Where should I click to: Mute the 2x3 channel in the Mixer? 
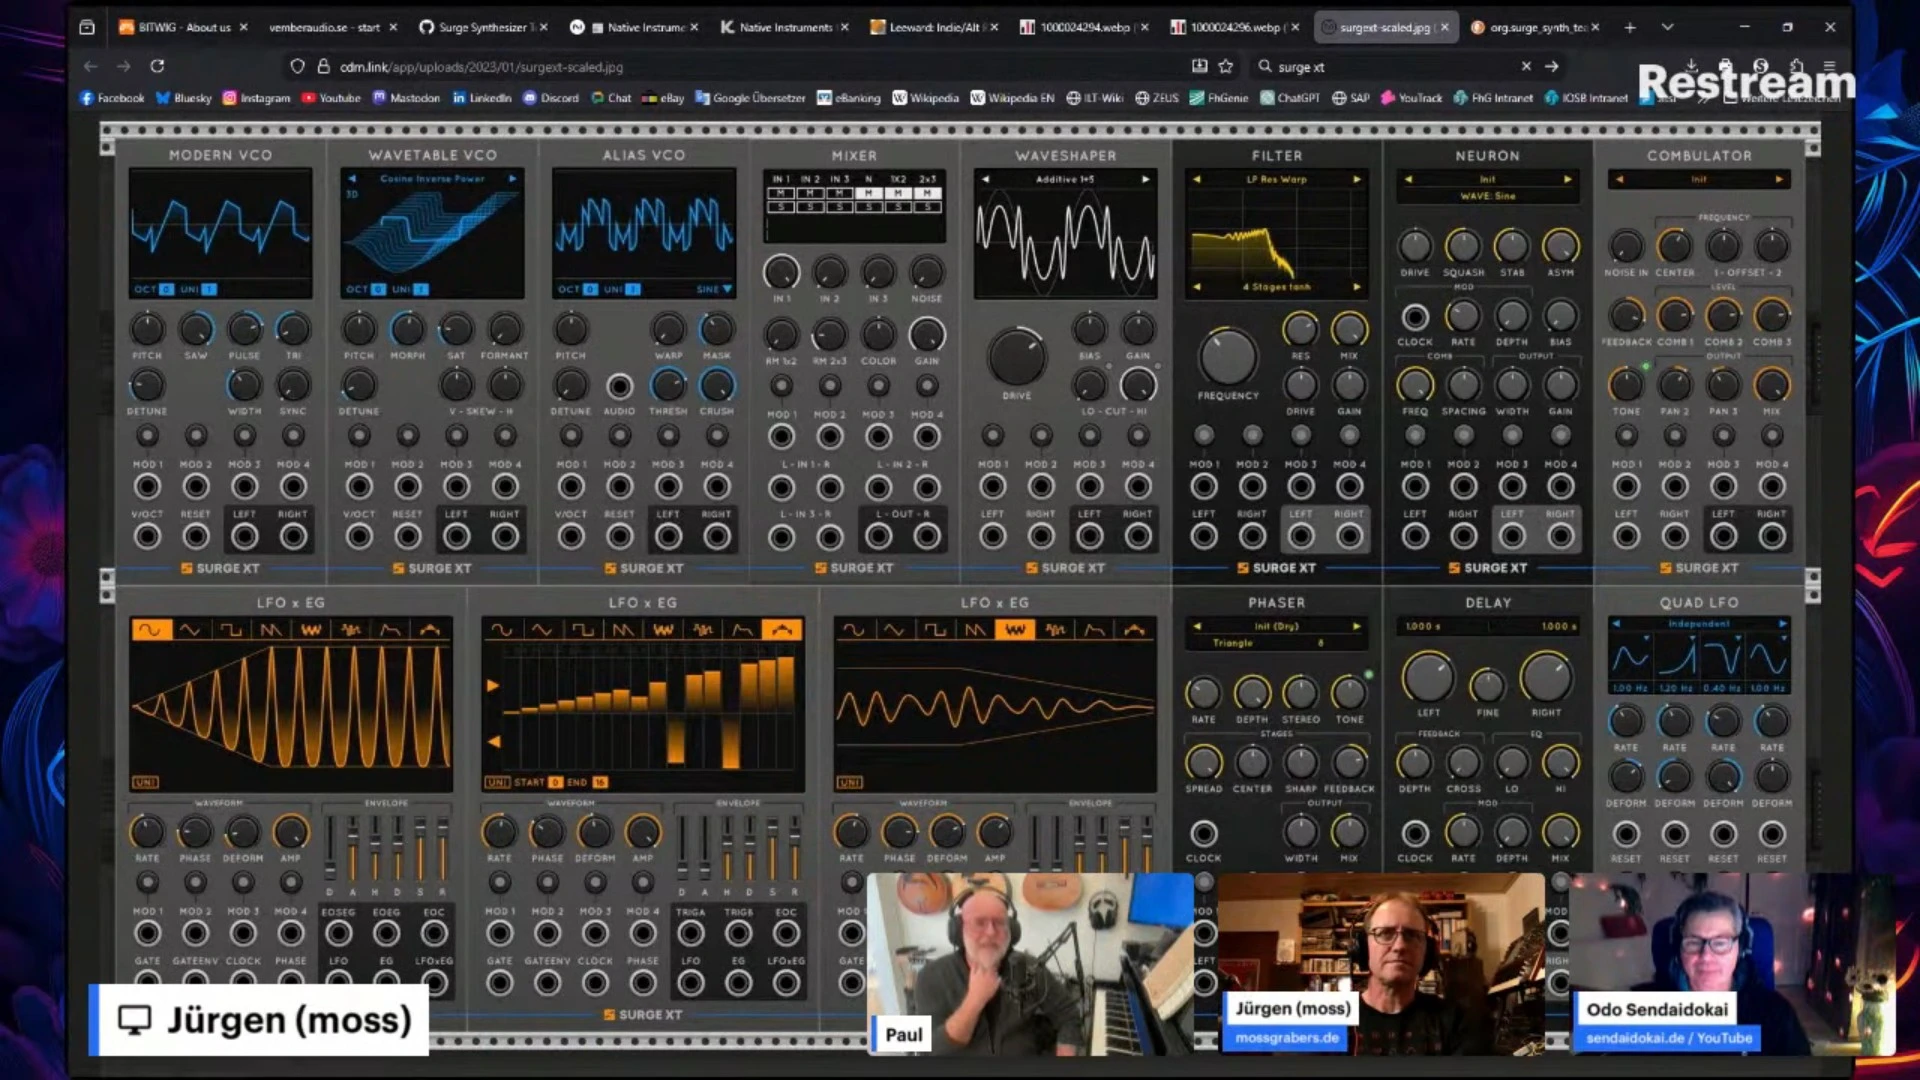pos(928,193)
